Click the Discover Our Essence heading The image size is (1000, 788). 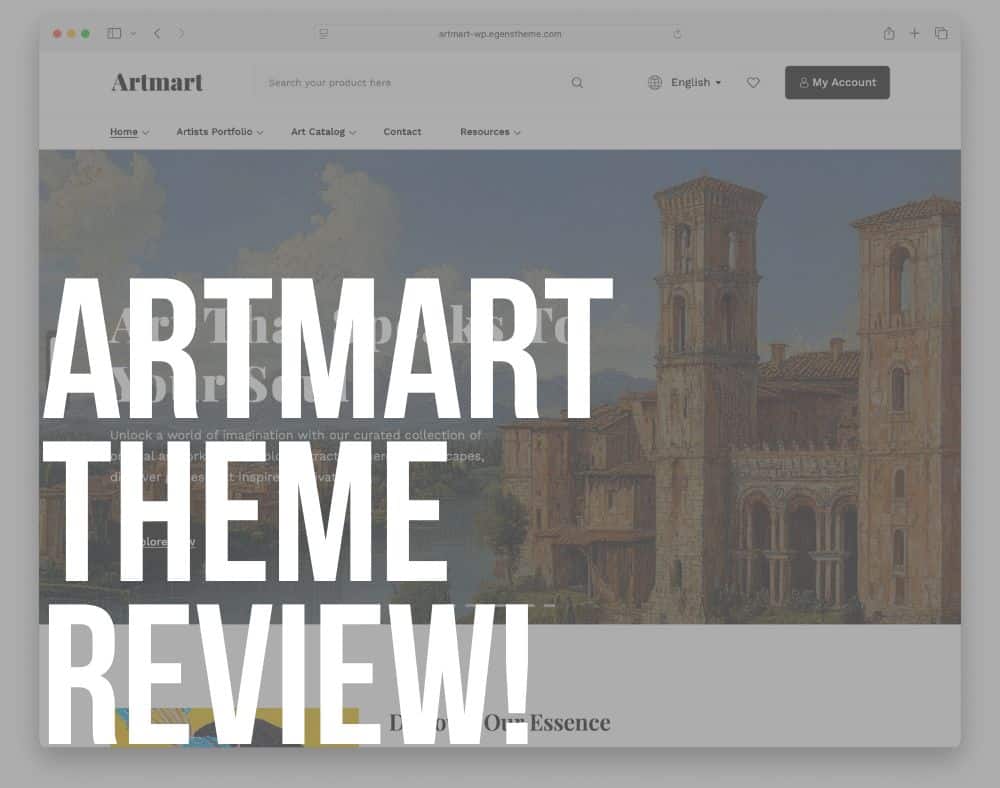point(500,723)
